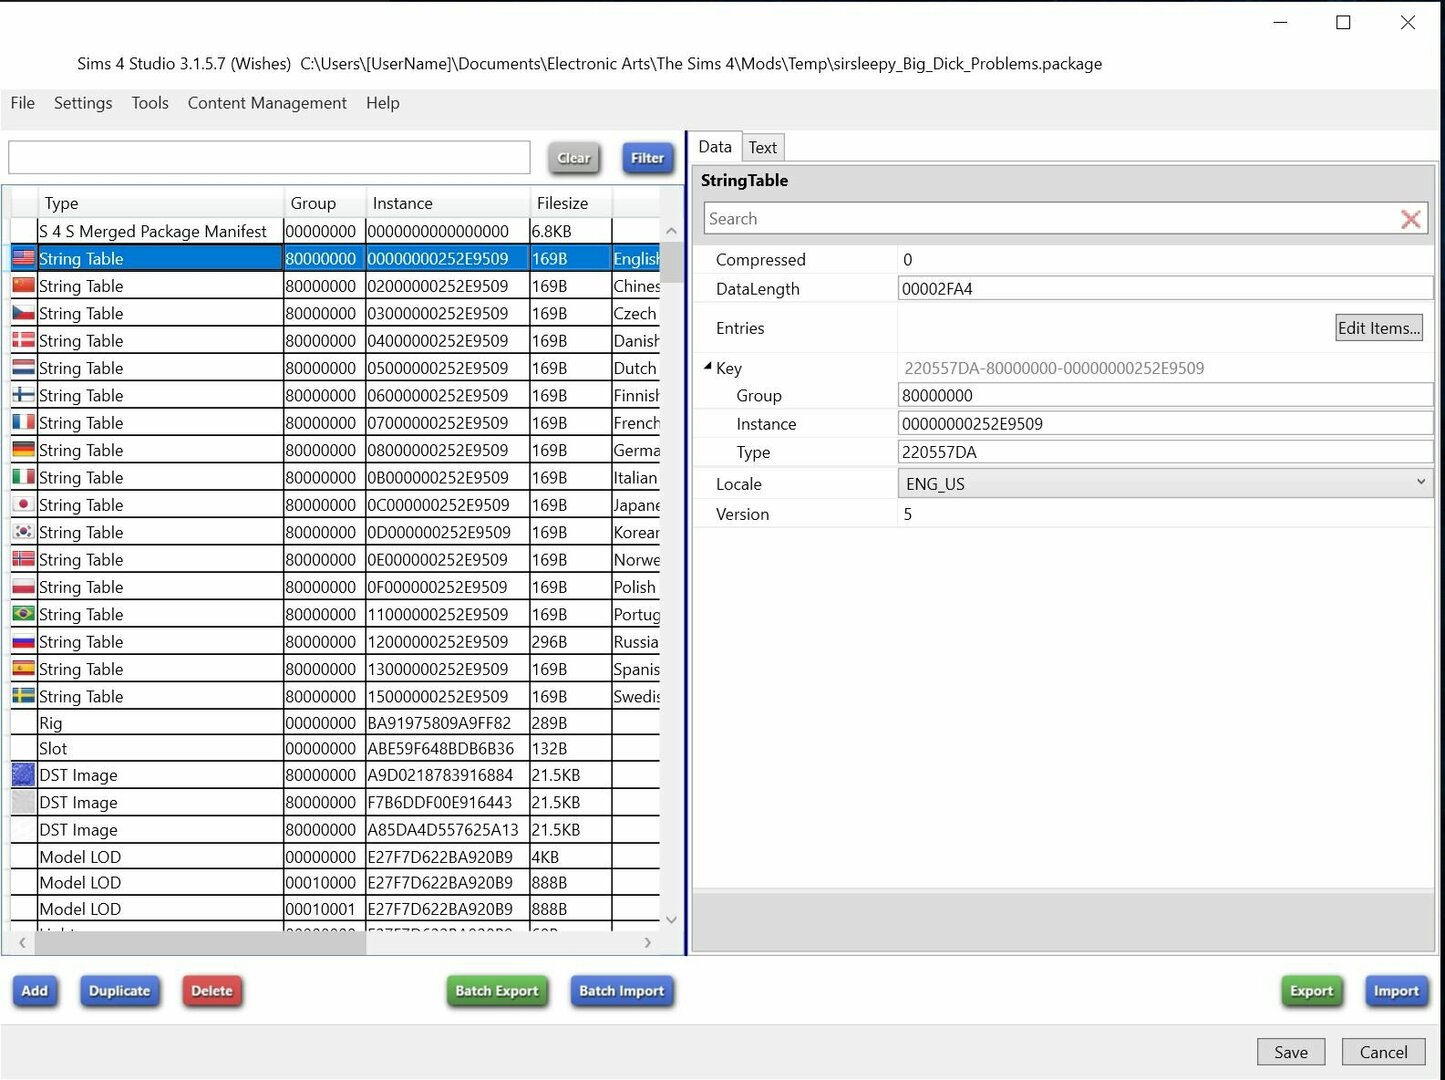Select DST Image row A85DA4D557625A13
Screen dimensions: 1445x1080
pos(335,829)
